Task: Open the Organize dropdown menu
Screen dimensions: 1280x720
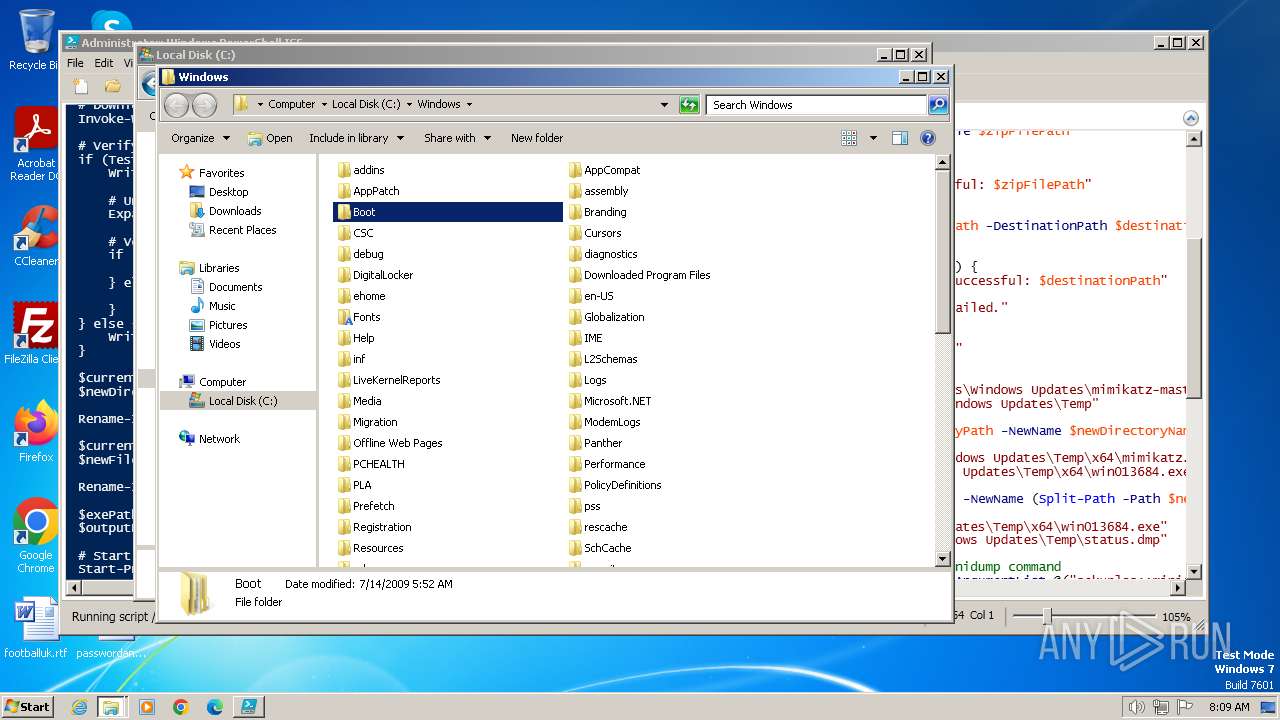Action: coord(200,138)
